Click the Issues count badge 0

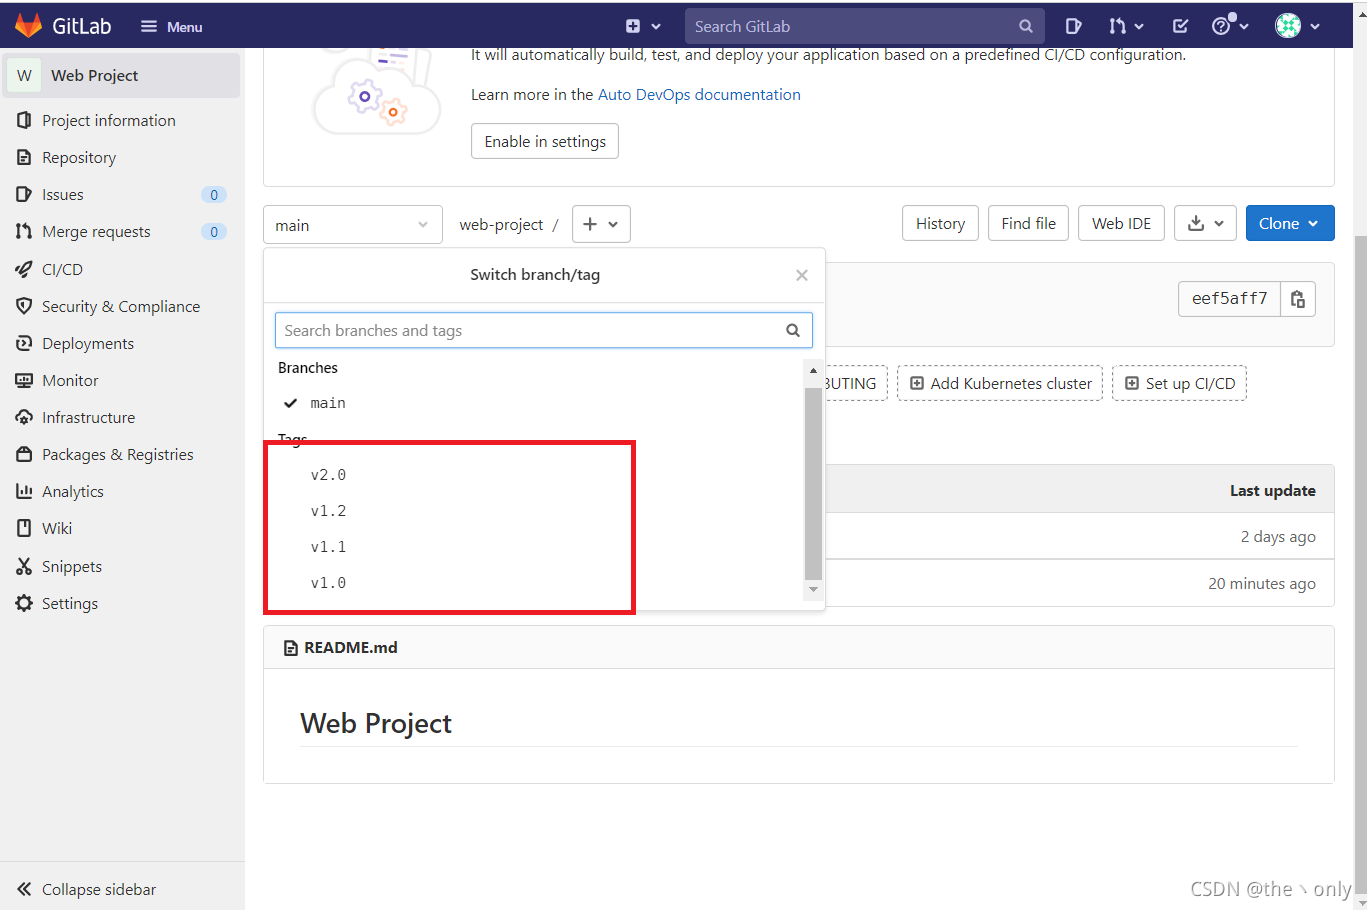[x=214, y=195]
